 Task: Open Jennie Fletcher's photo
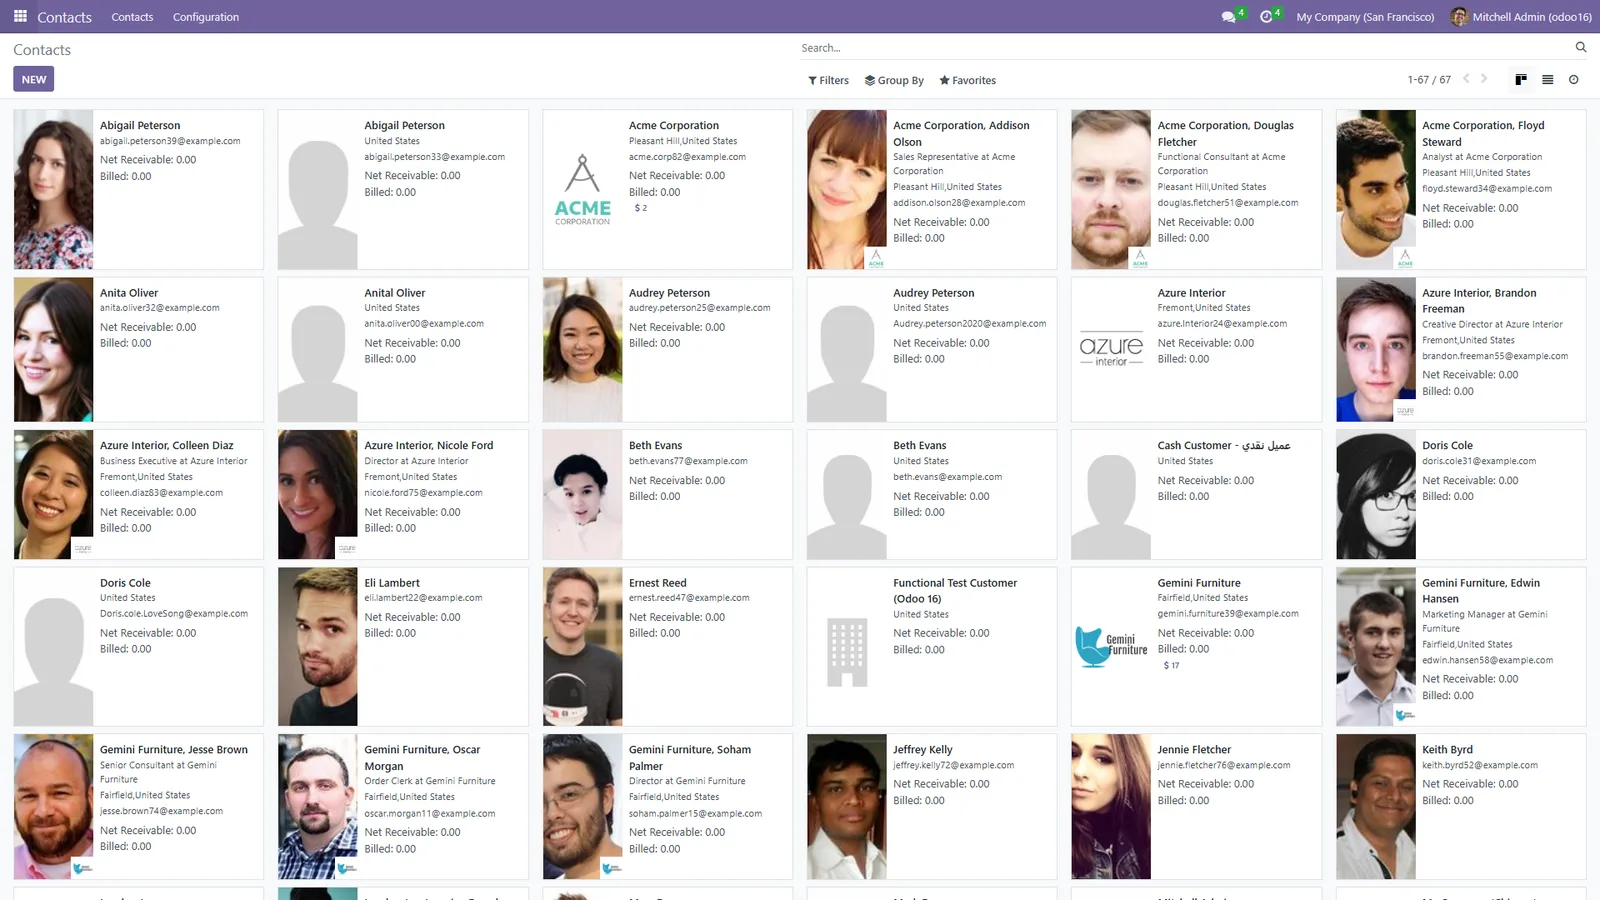[x=1111, y=807]
